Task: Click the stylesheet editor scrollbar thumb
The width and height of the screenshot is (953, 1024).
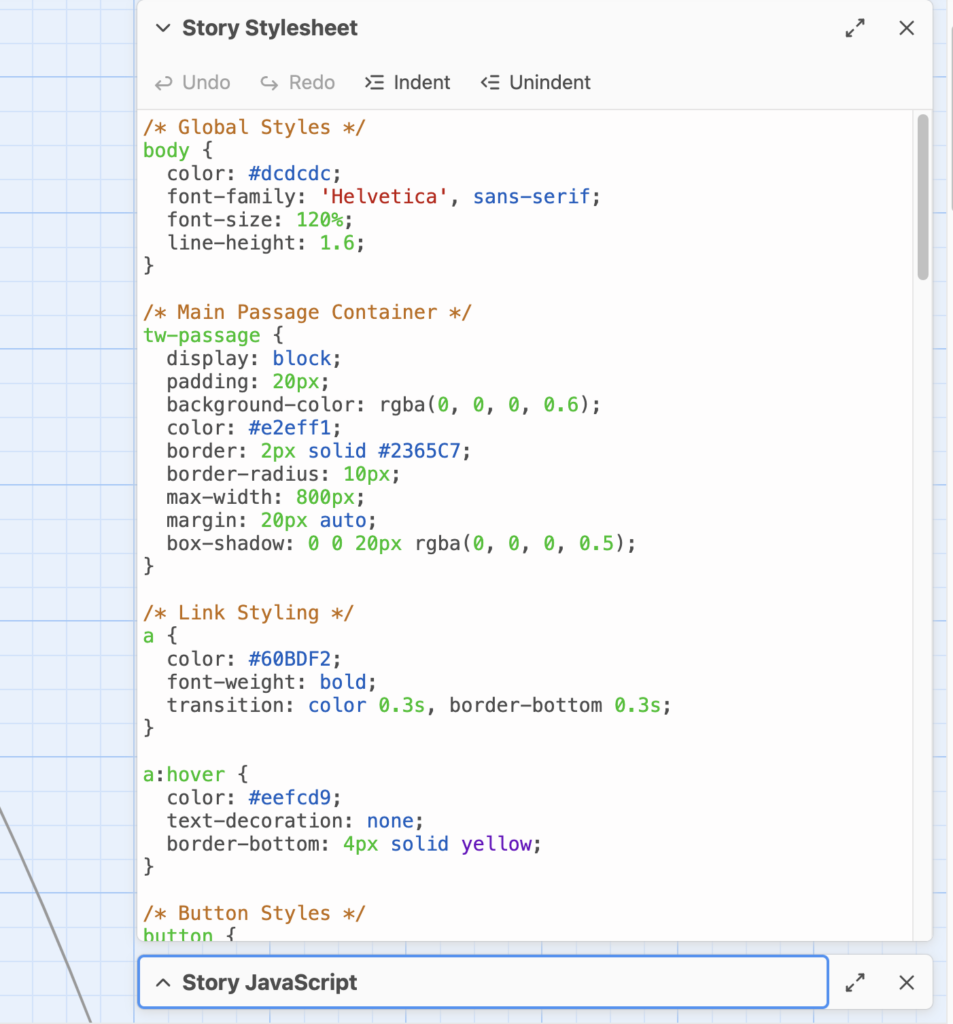Action: click(922, 197)
